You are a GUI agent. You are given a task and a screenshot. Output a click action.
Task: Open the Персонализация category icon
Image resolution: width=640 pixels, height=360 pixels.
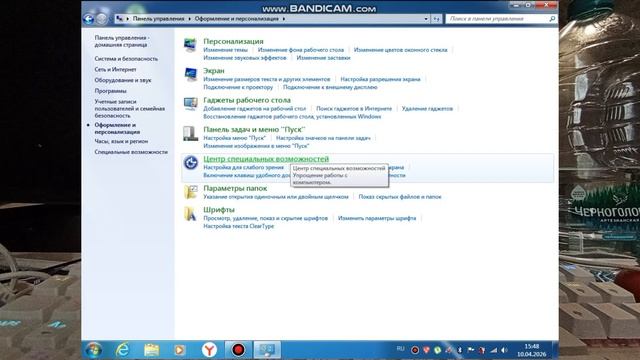(x=190, y=44)
